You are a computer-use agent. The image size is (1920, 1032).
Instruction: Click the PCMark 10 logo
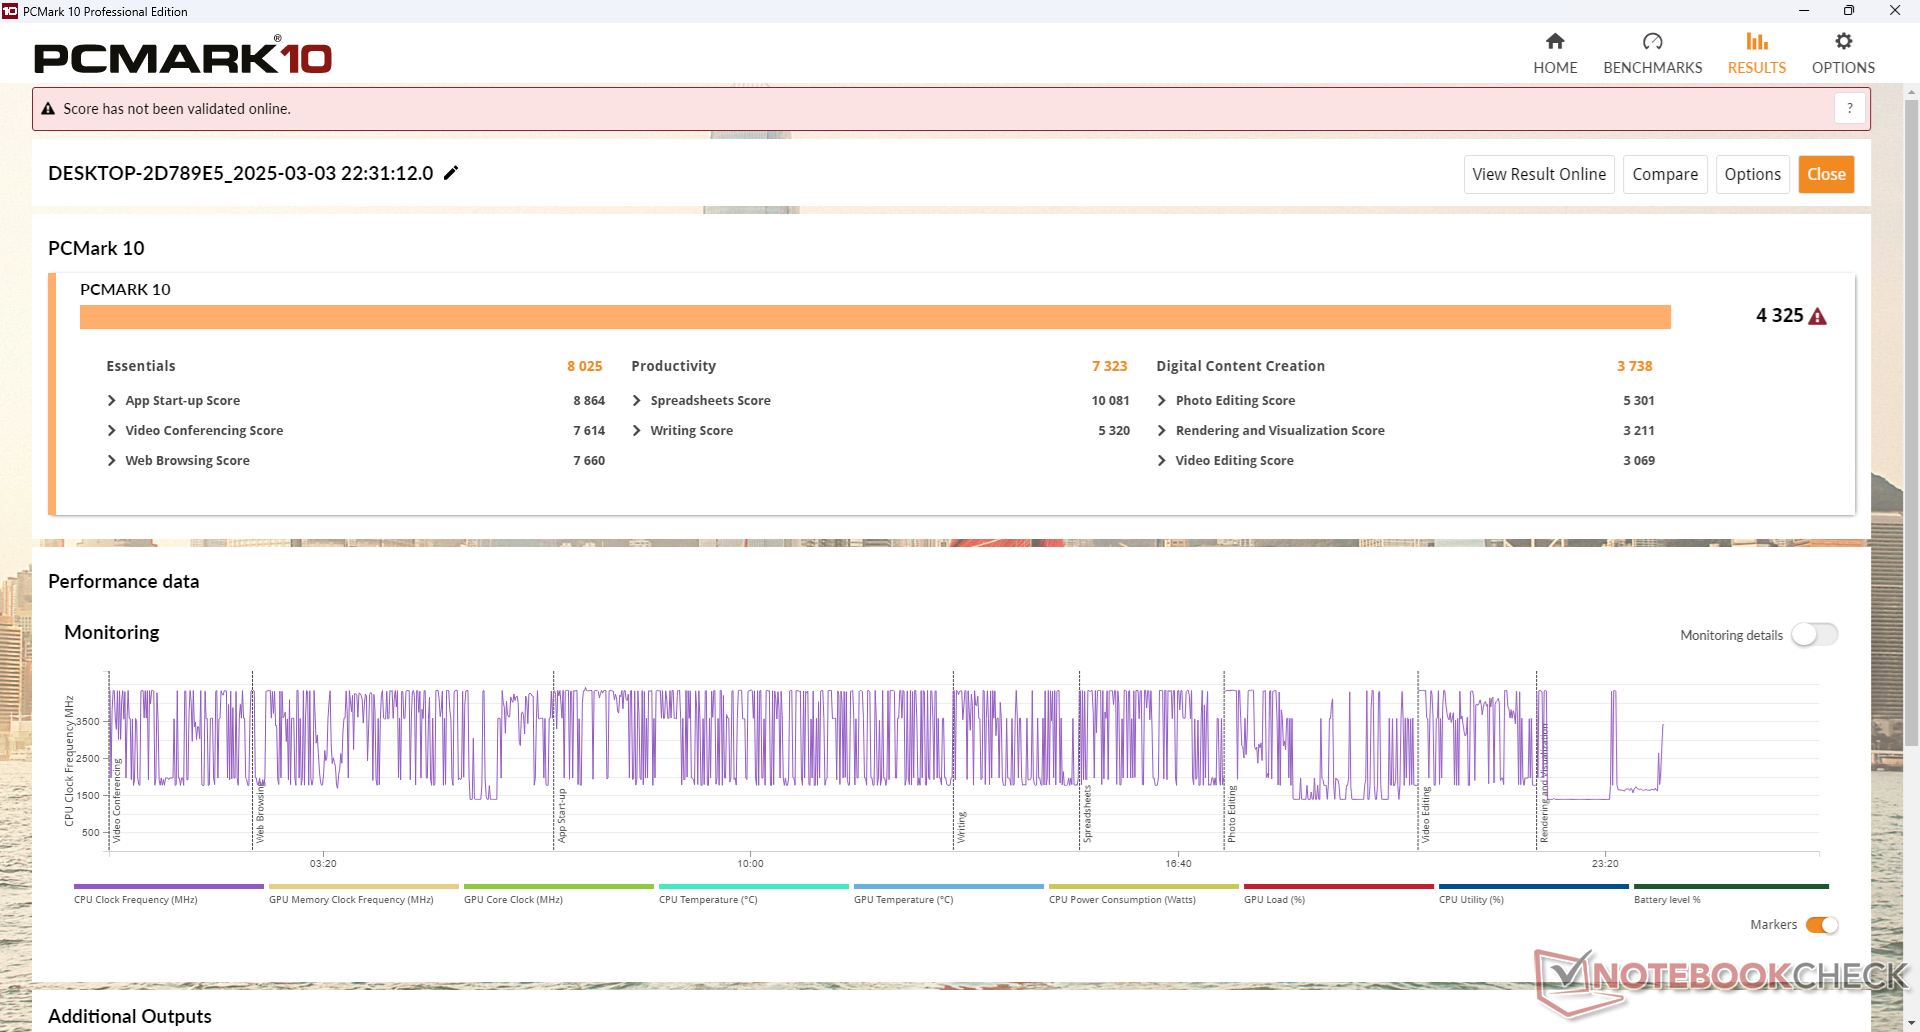pyautogui.click(x=183, y=58)
